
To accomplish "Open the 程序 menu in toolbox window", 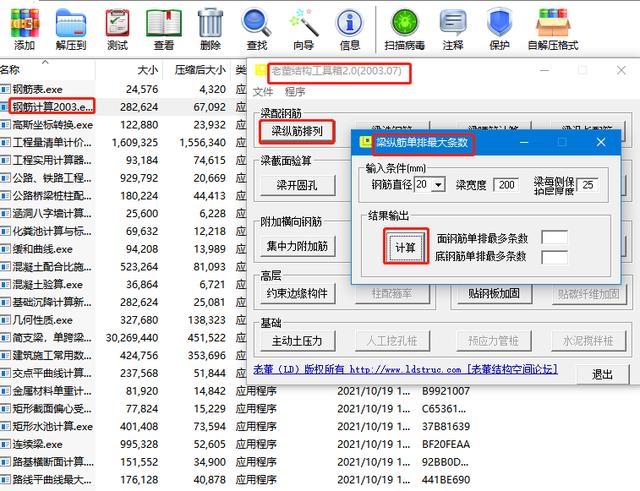I will pos(296,91).
